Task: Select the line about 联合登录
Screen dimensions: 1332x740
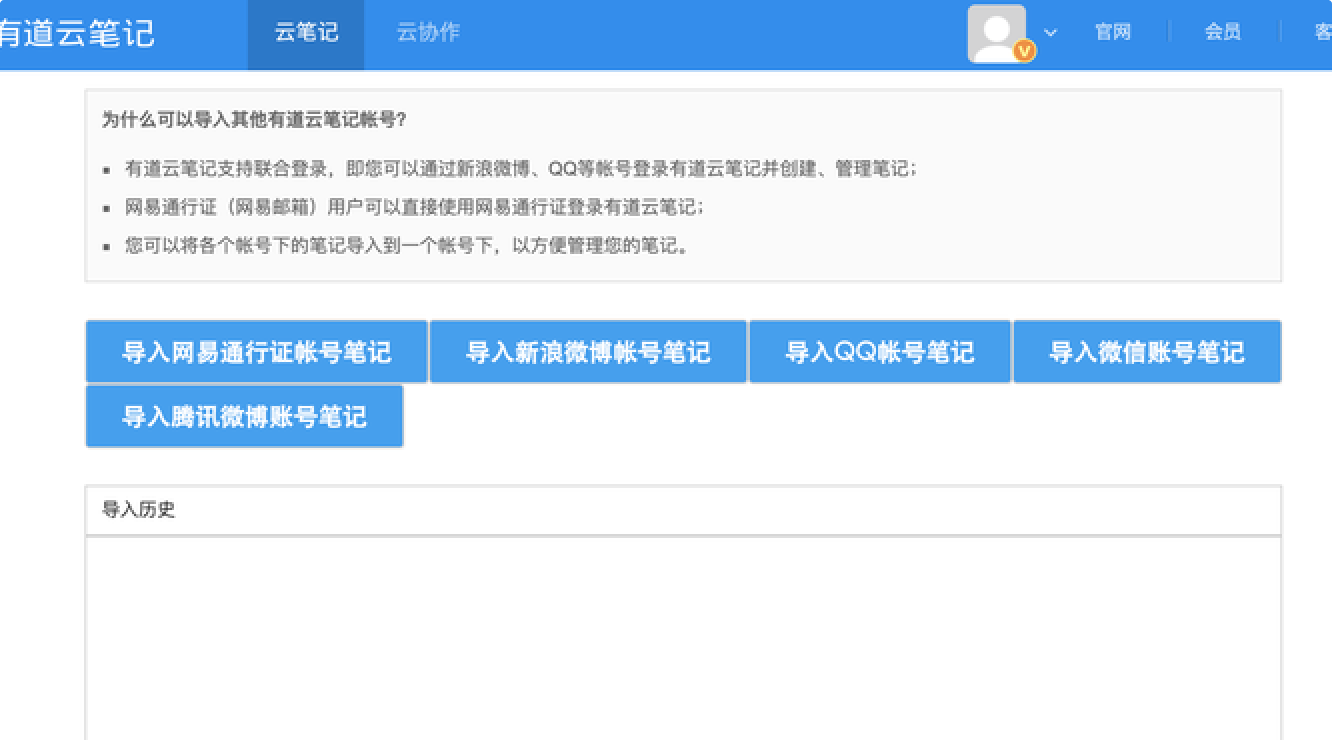Action: (520, 169)
